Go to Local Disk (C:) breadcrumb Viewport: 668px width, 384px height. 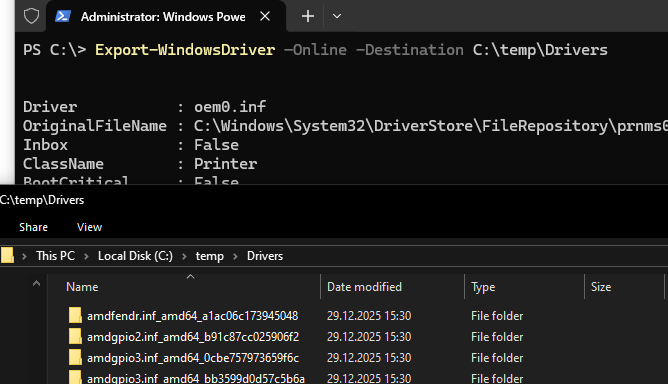[x=135, y=256]
